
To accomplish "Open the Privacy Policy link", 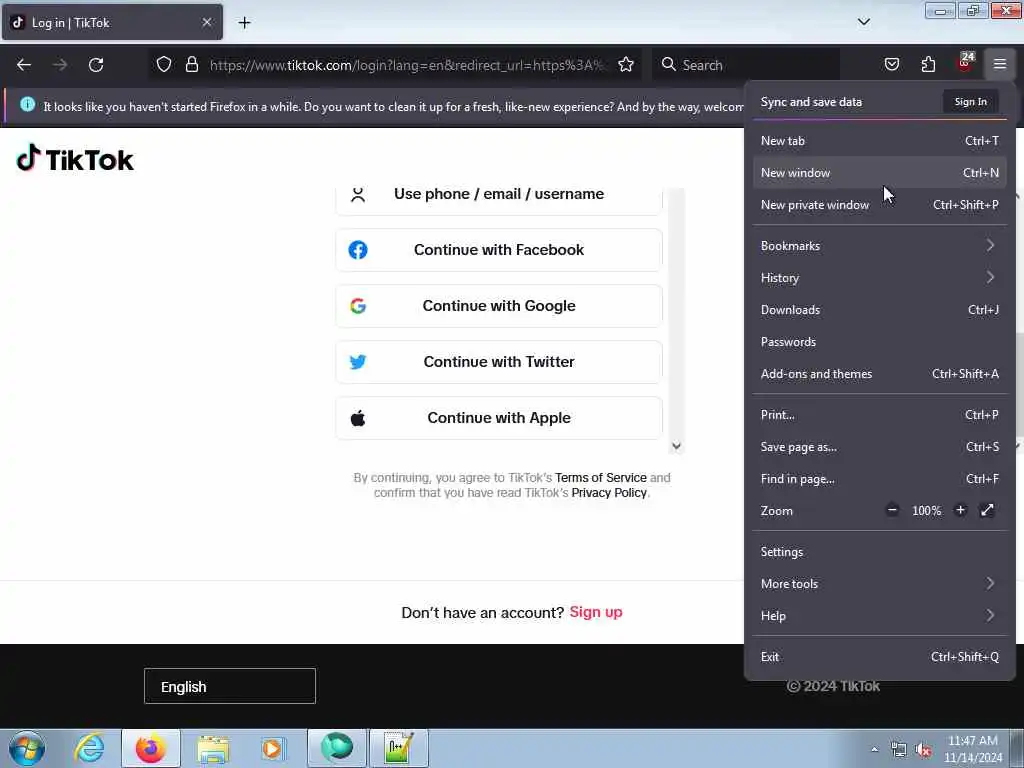I will [609, 492].
